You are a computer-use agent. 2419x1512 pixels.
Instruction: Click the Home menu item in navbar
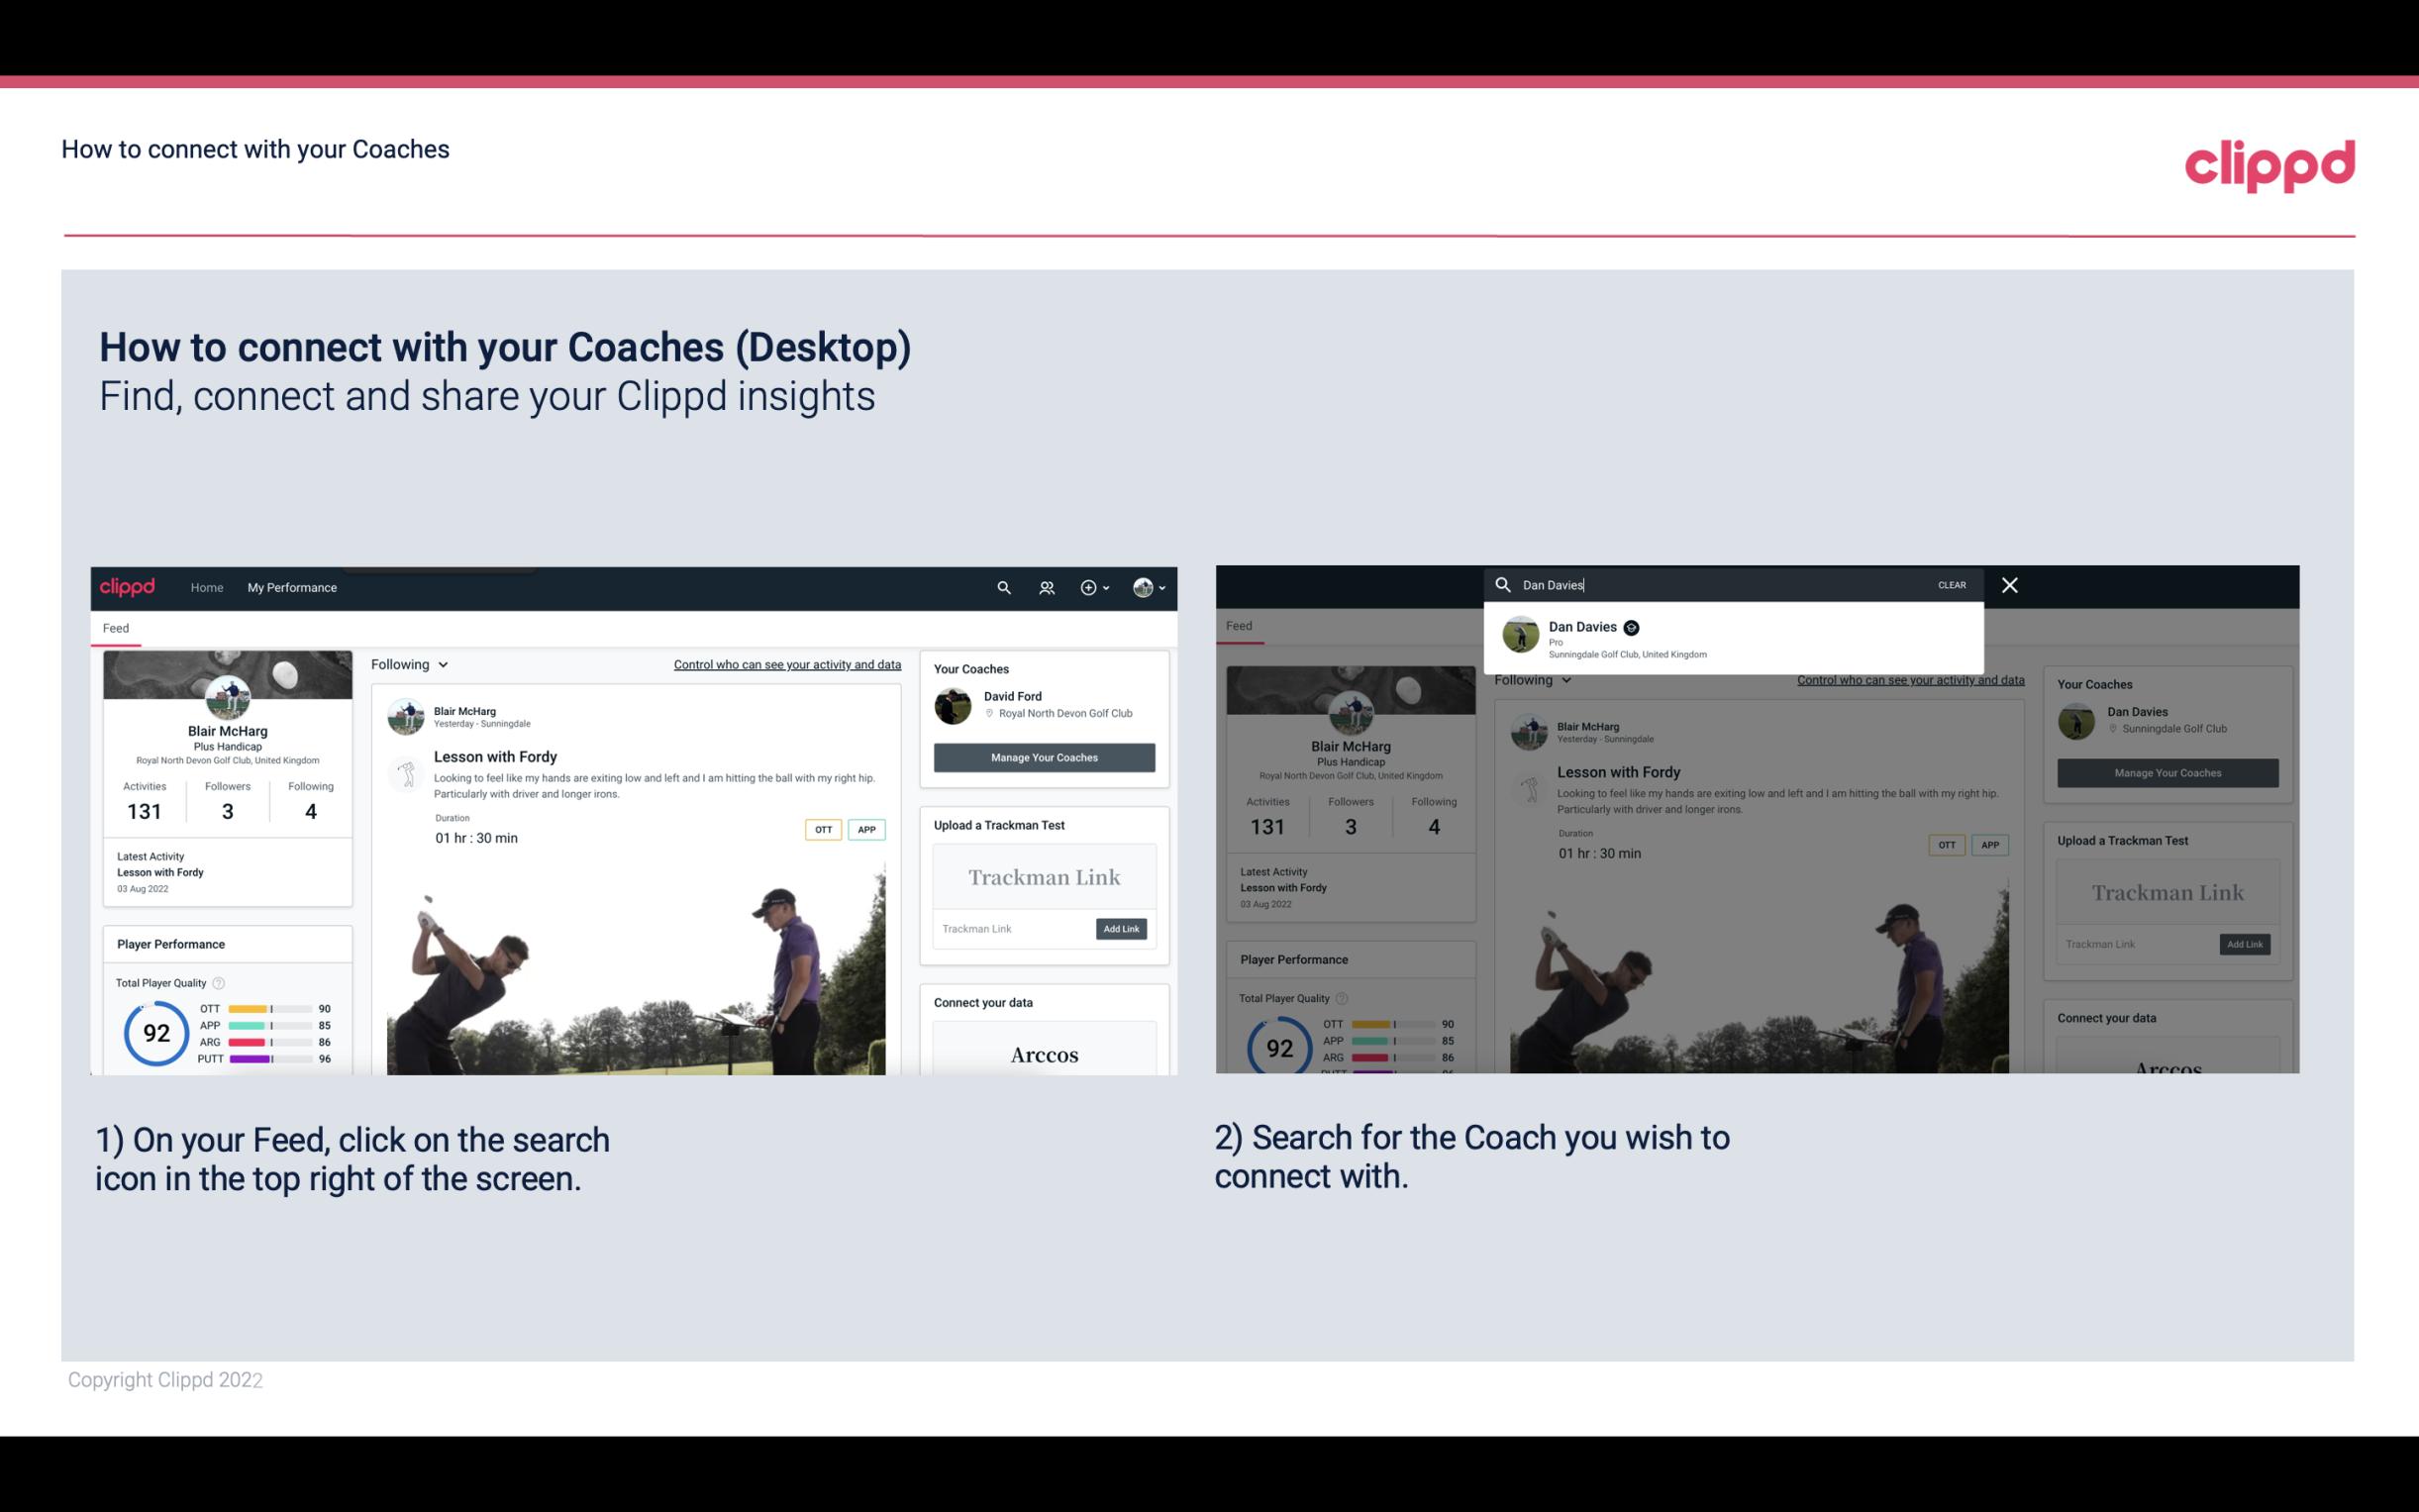click(207, 587)
